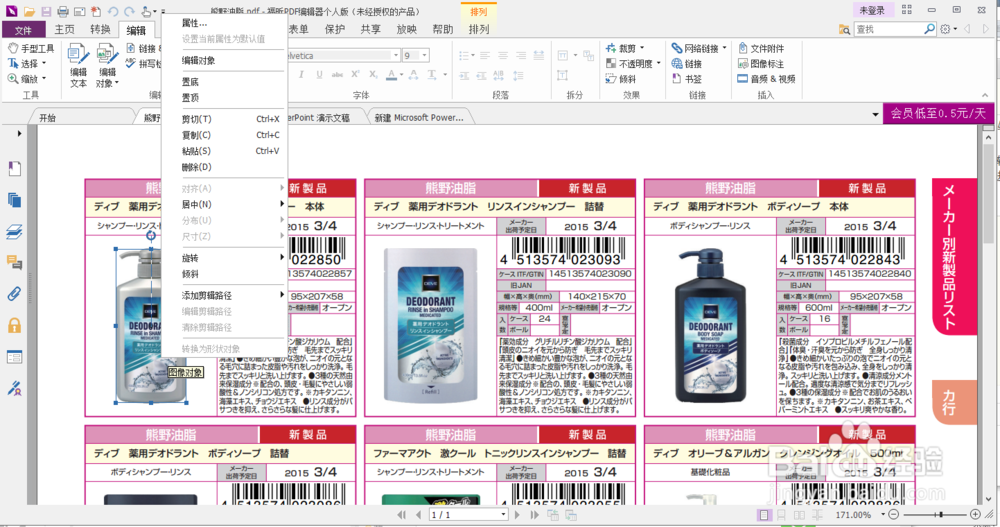Click the 未登录 sign-in button
The width and height of the screenshot is (1000, 527).
click(x=872, y=10)
